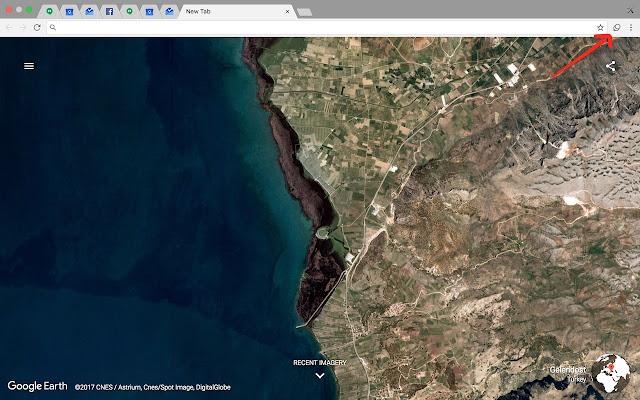The height and width of the screenshot is (400, 640).
Task: Switch to the Inbox tab left of Facebook
Action: pos(89,11)
